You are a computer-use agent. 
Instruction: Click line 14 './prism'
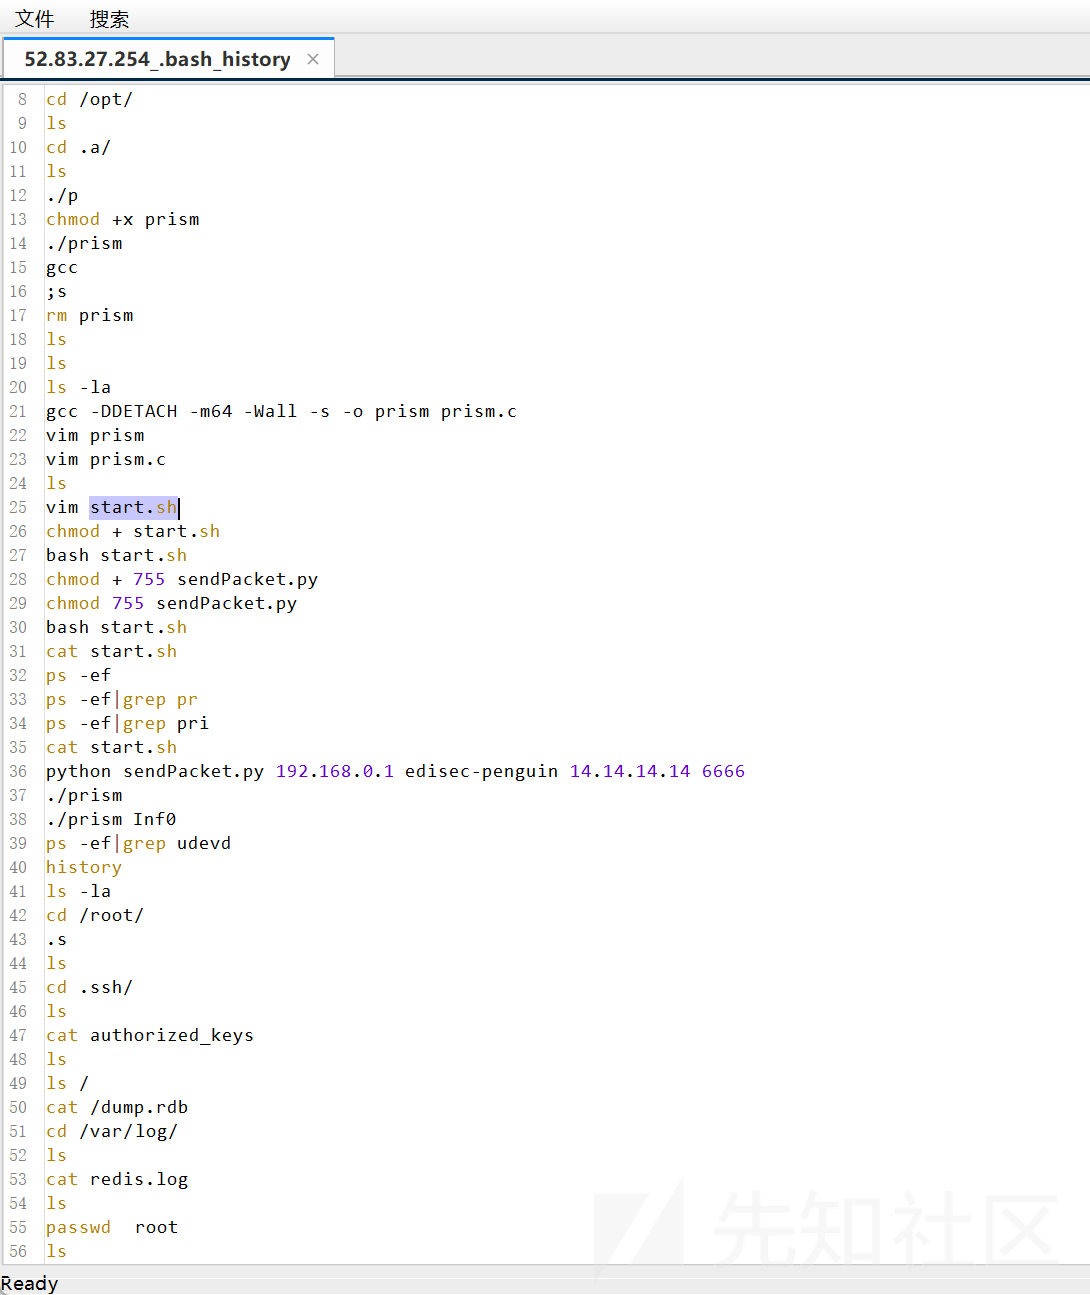(x=84, y=243)
